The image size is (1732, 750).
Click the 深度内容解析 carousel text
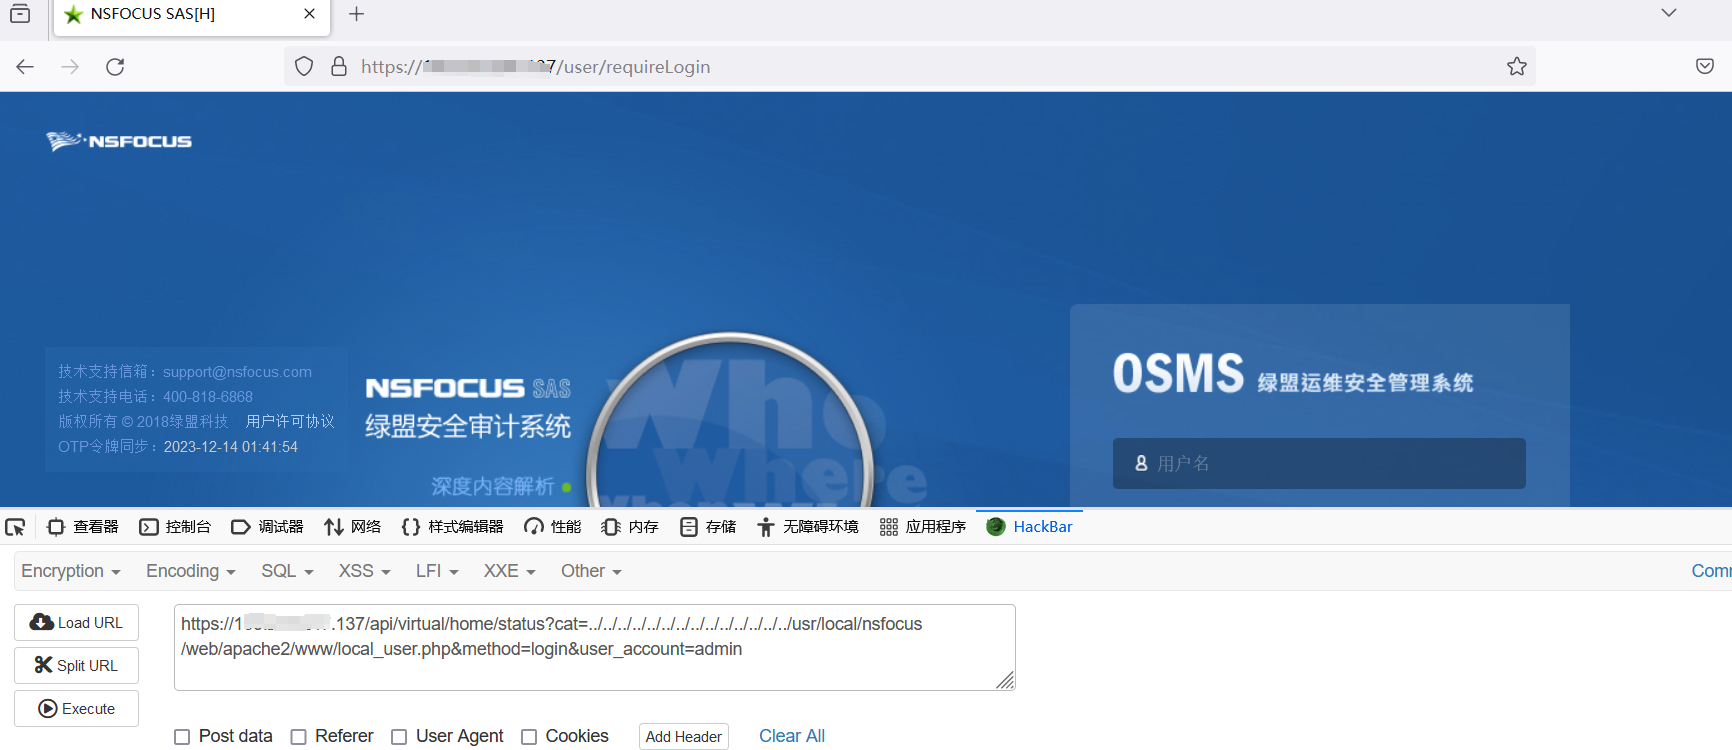pos(493,487)
